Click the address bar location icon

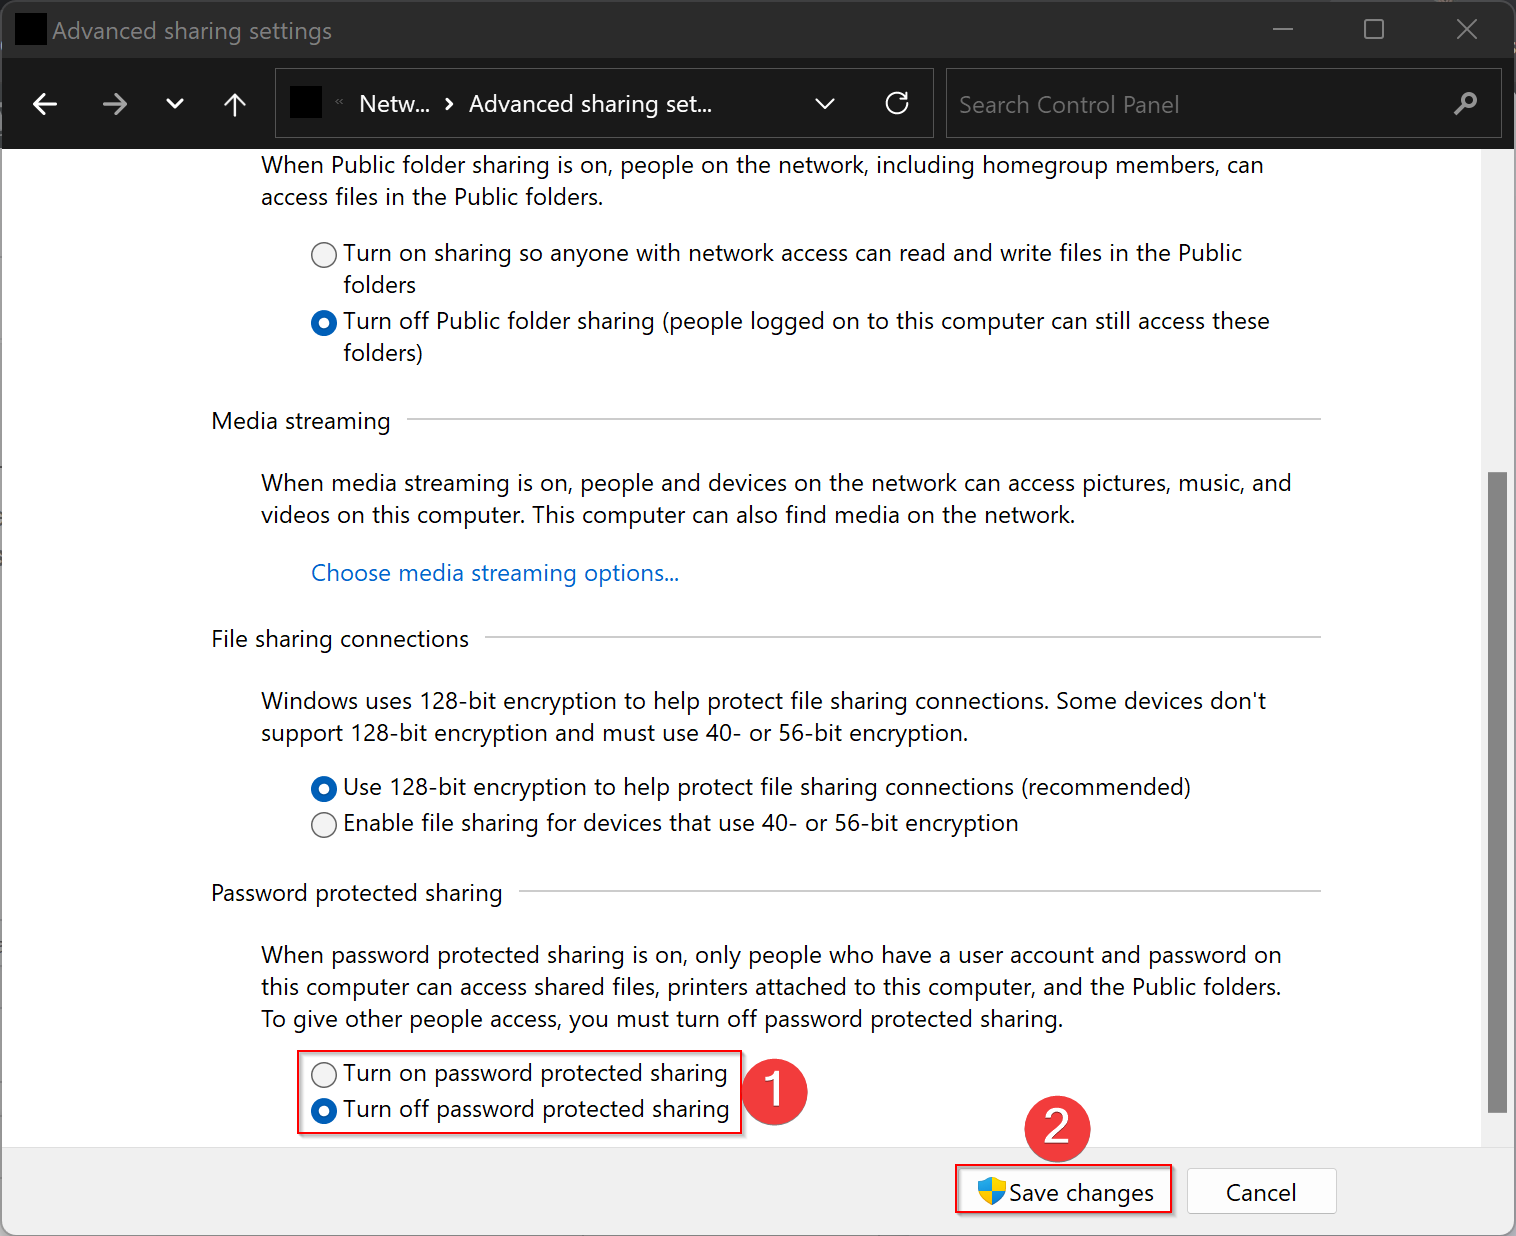pos(306,103)
